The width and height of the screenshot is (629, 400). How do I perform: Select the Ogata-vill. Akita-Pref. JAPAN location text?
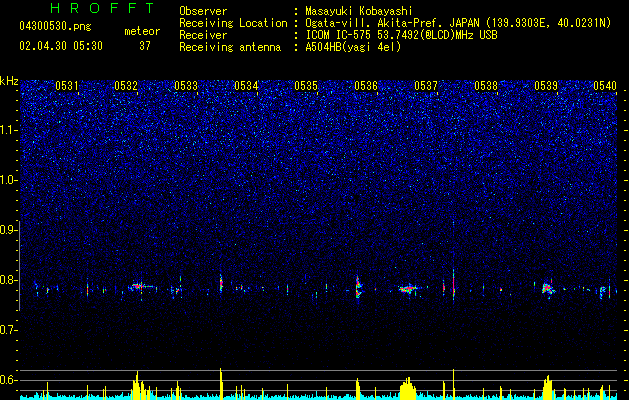458,23
